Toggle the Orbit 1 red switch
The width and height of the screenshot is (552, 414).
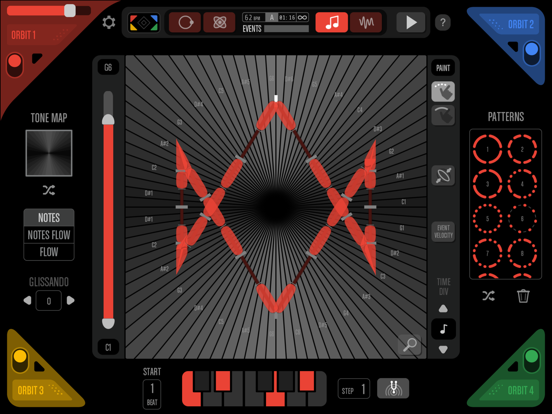pos(15,65)
